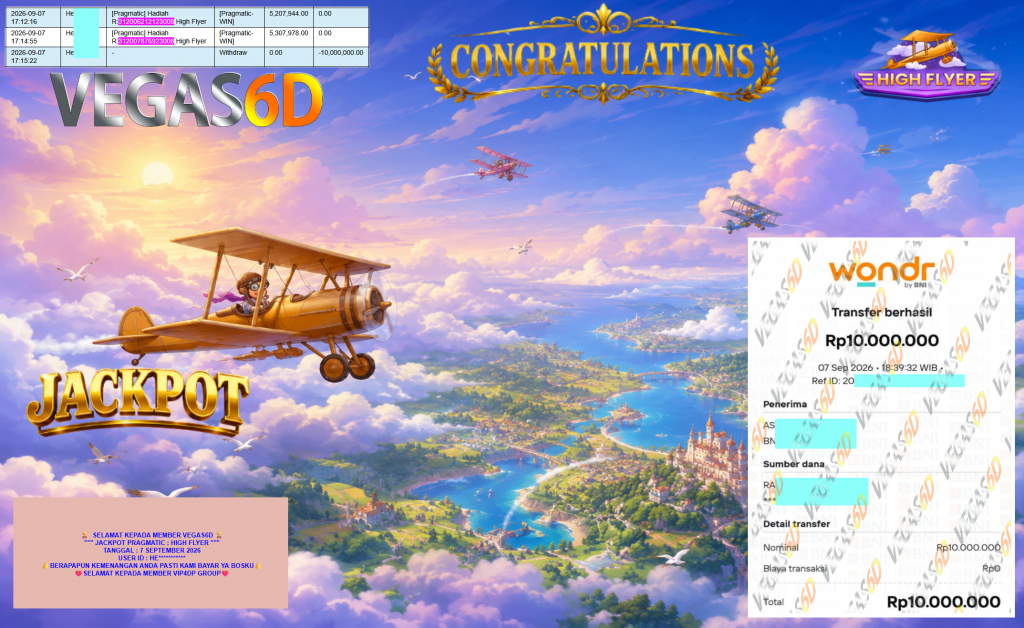Click the VEGAS6D logo

coord(187,100)
